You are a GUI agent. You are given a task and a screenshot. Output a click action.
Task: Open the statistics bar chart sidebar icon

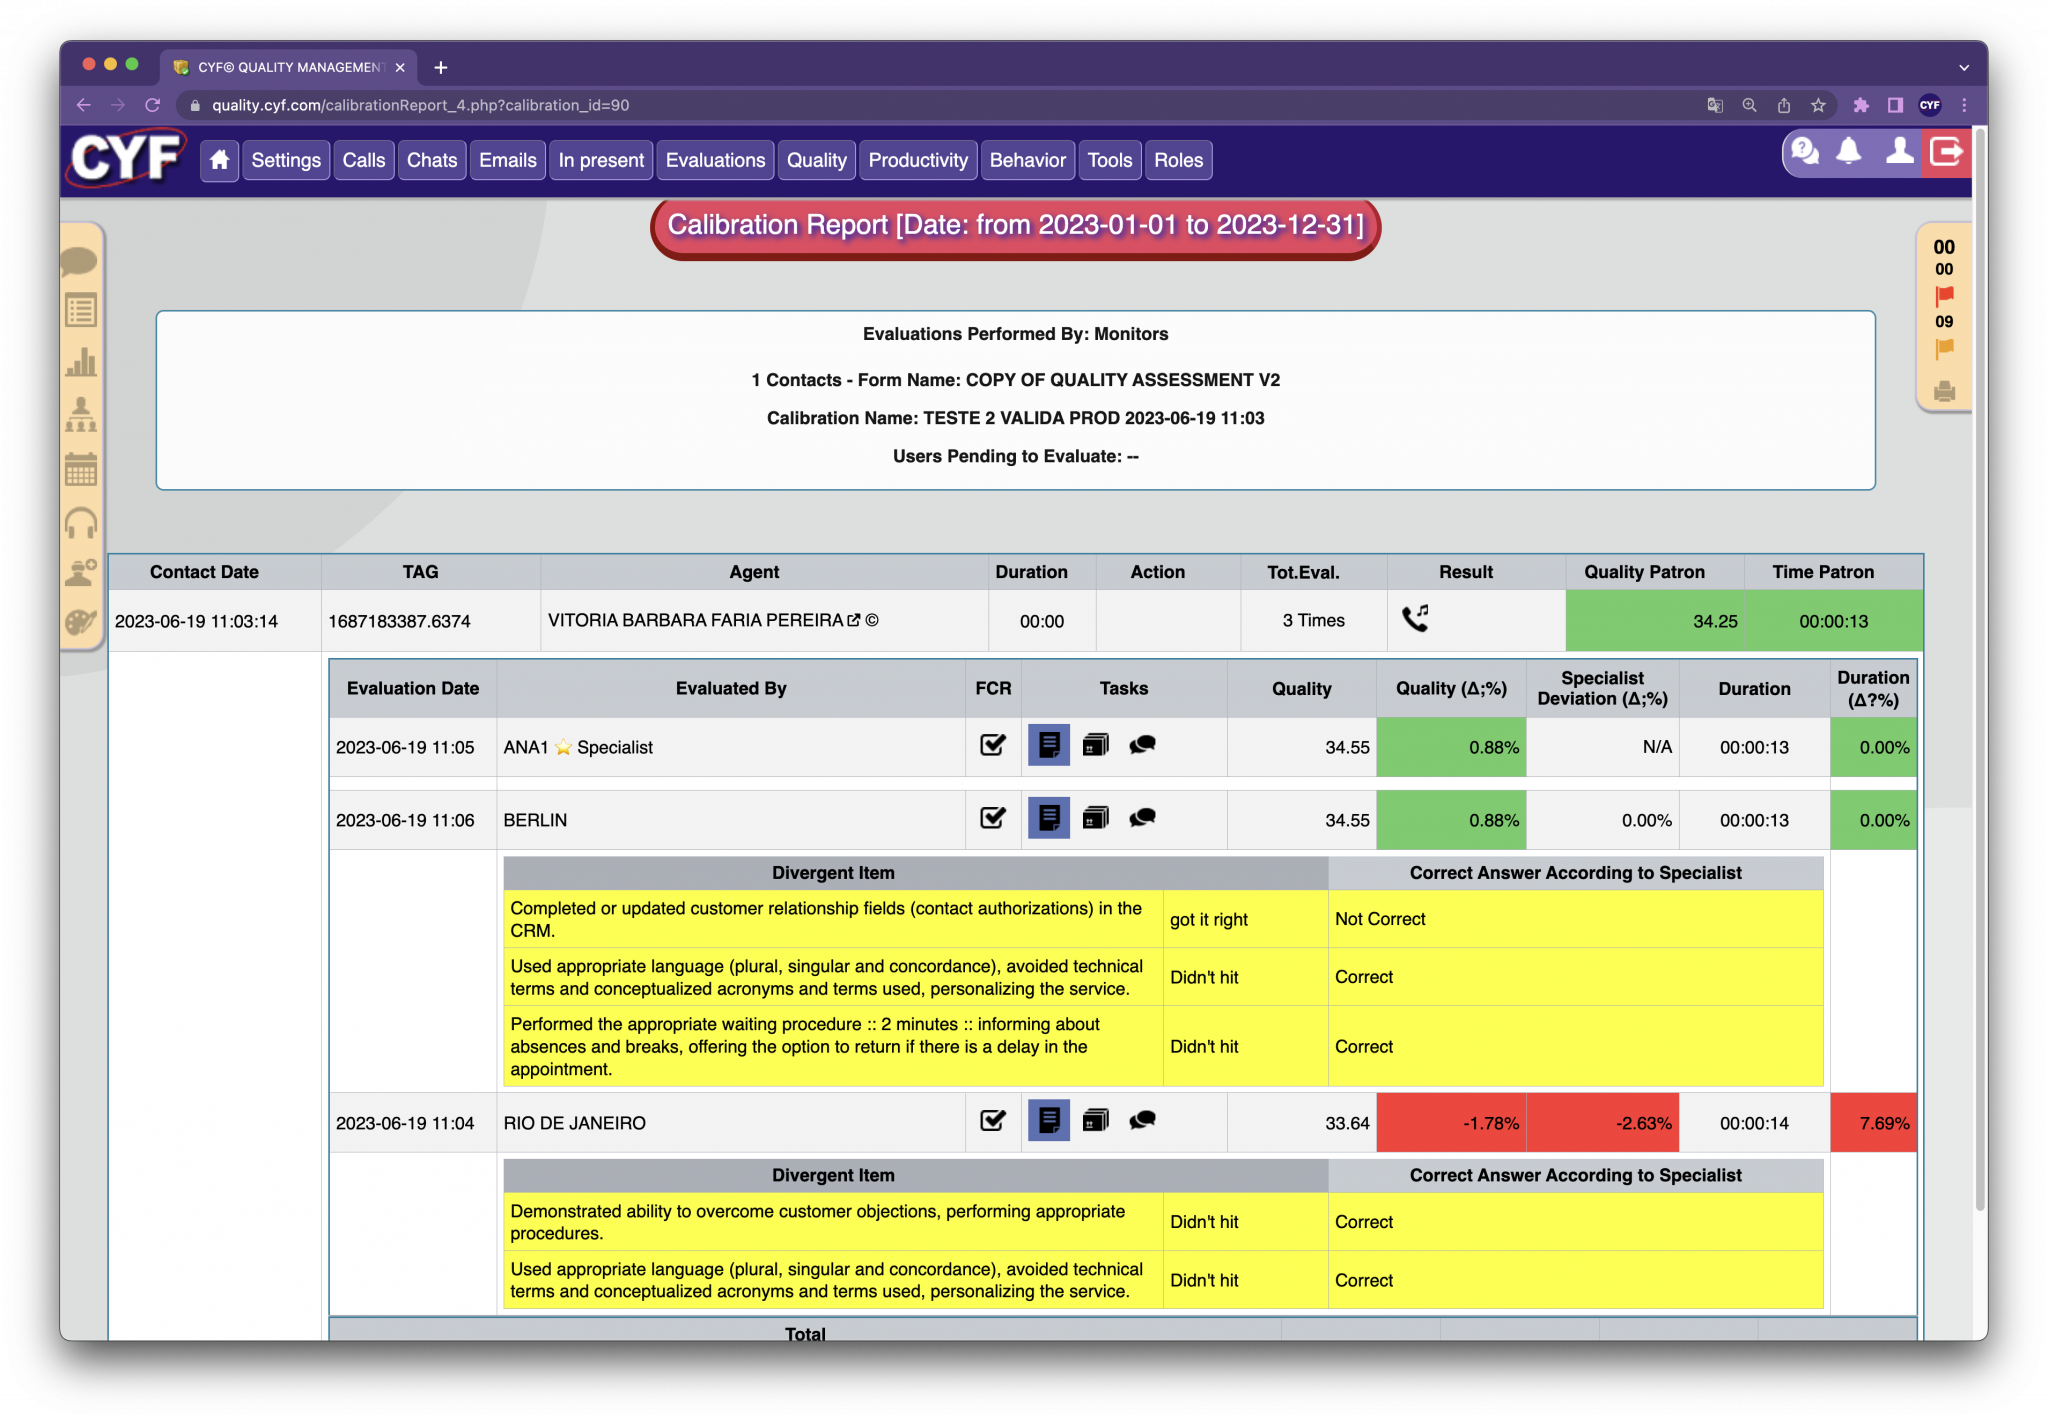82,363
